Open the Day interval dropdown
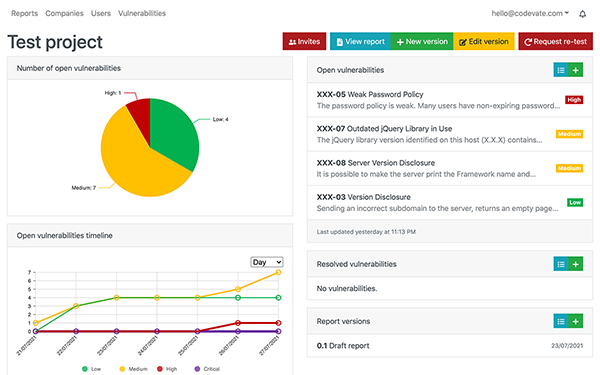The width and height of the screenshot is (600, 375). [267, 262]
